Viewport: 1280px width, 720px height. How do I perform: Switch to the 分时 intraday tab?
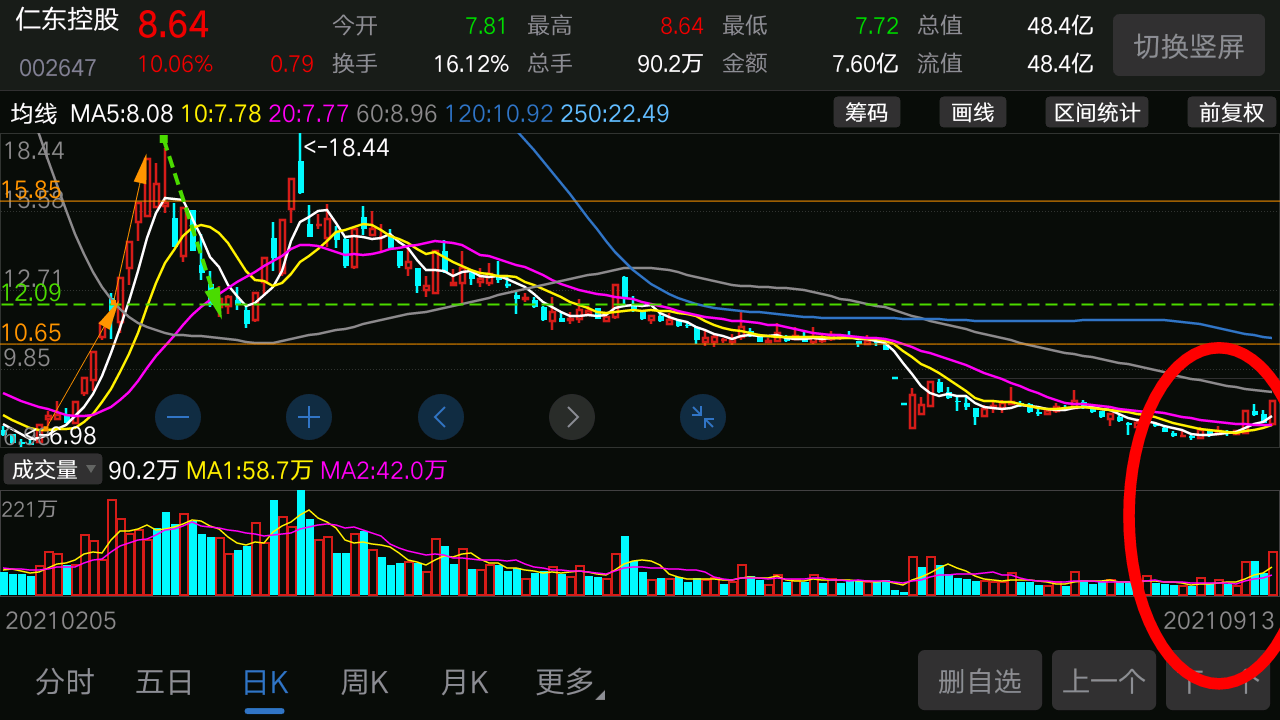pos(63,681)
